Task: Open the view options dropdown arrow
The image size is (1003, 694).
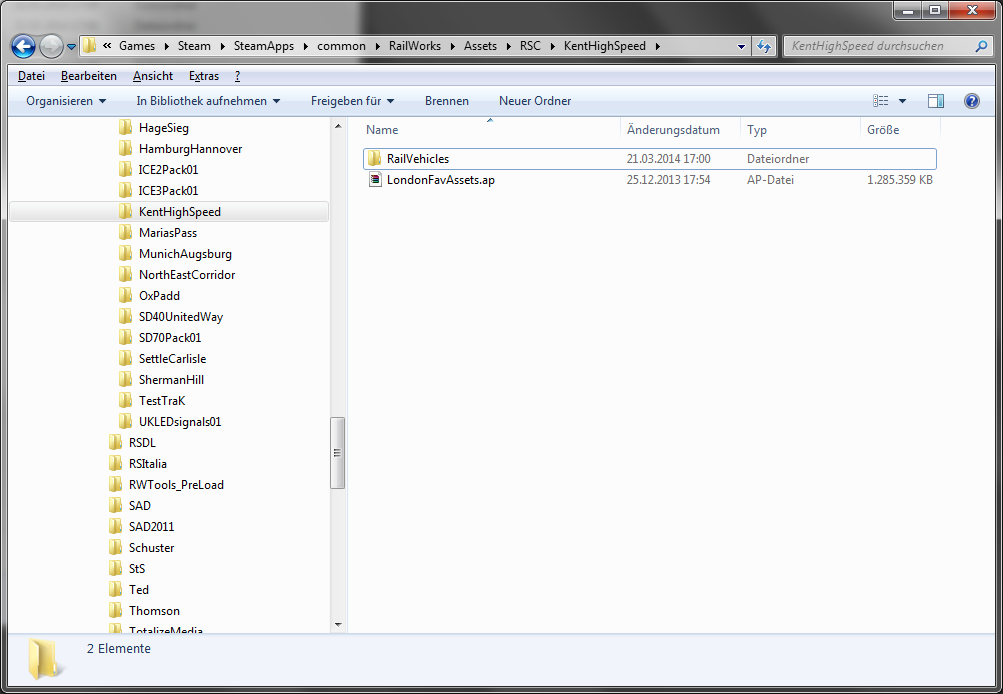Action: (903, 101)
